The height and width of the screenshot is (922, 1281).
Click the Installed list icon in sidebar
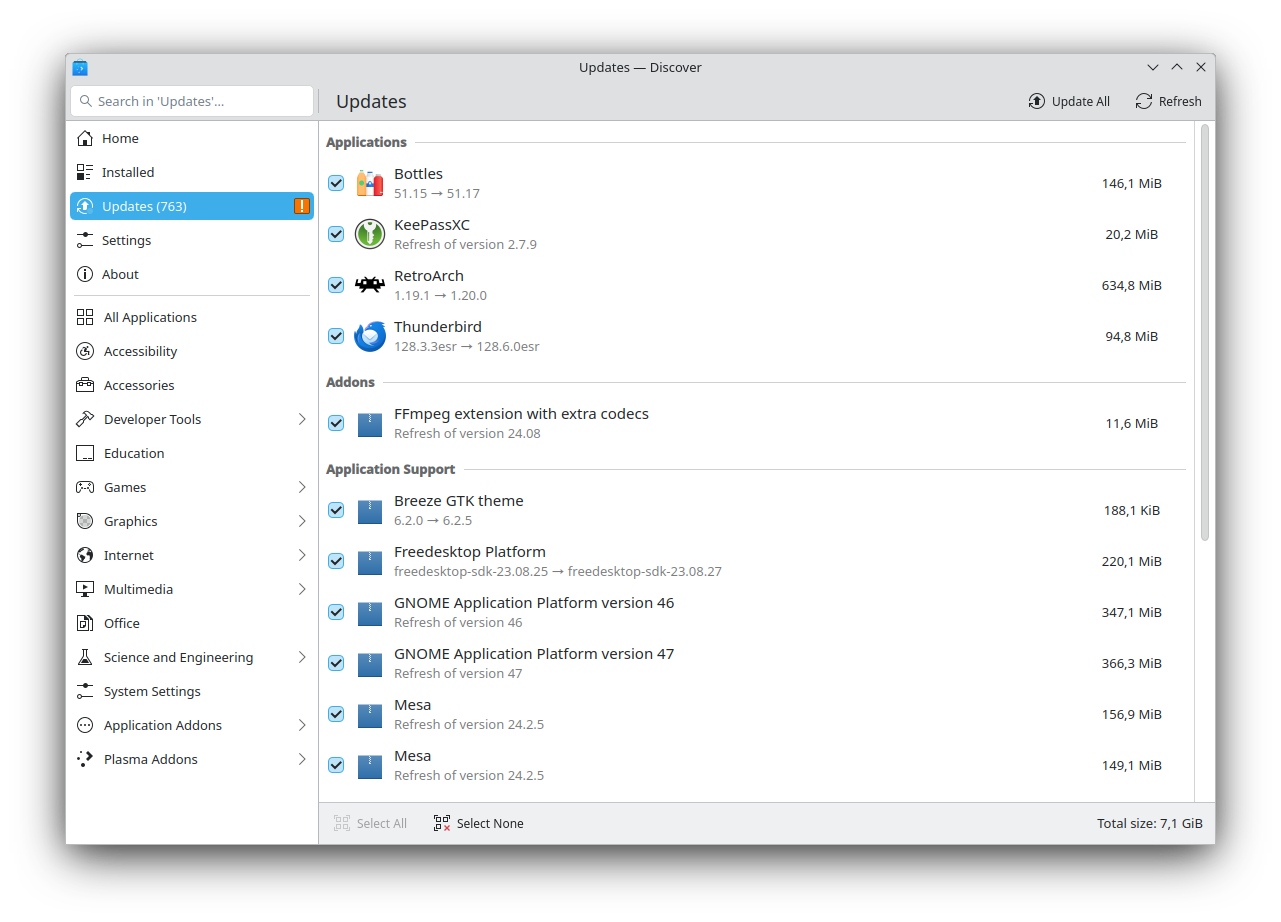[x=85, y=172]
